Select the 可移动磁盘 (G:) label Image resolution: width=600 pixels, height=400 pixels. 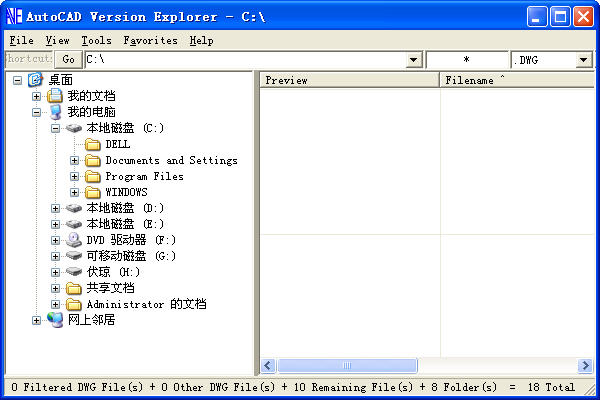[x=131, y=256]
